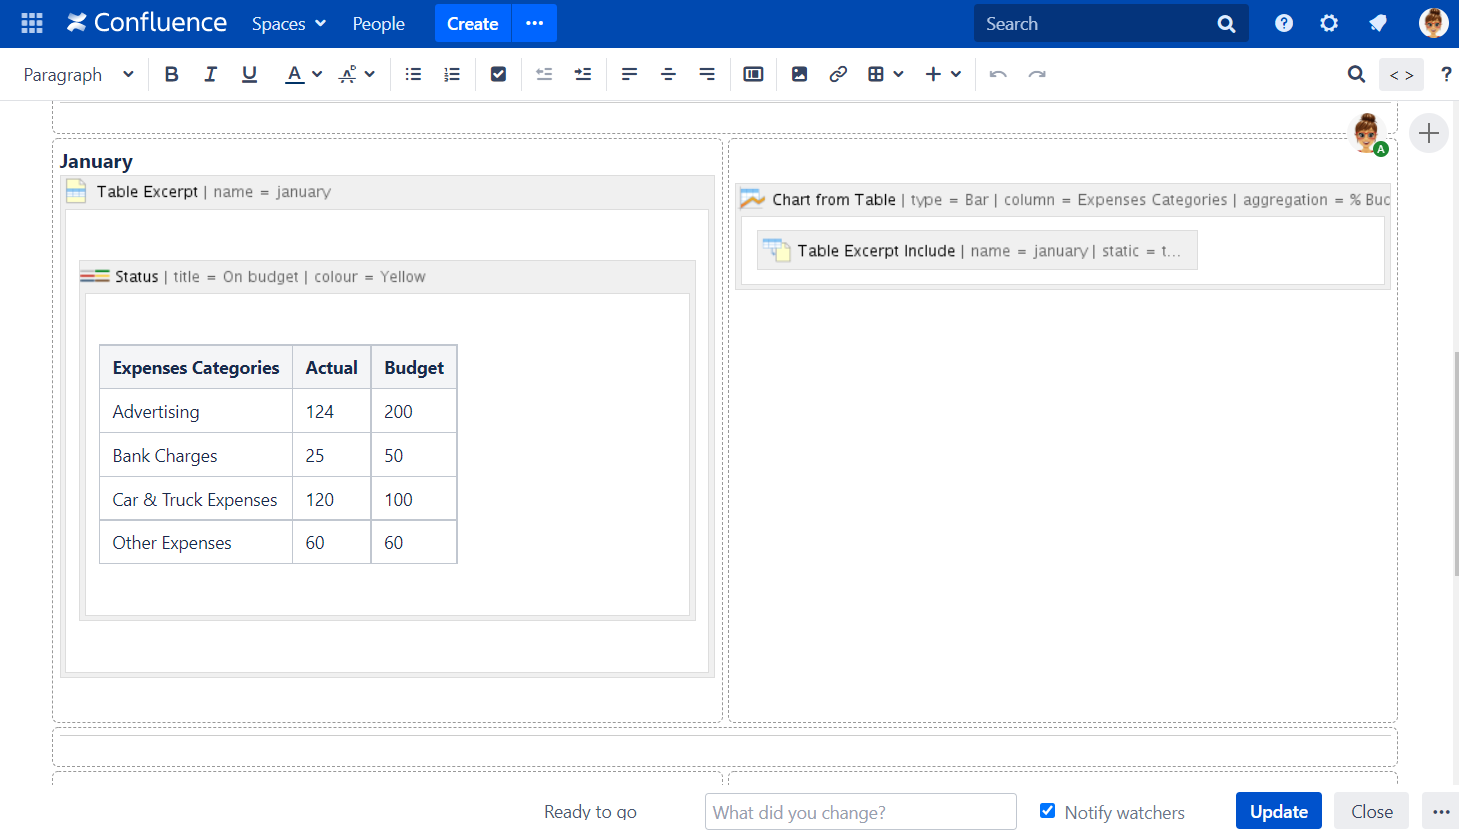Viewport: 1459px width, 832px height.
Task: Click the Create button
Action: pyautogui.click(x=472, y=23)
